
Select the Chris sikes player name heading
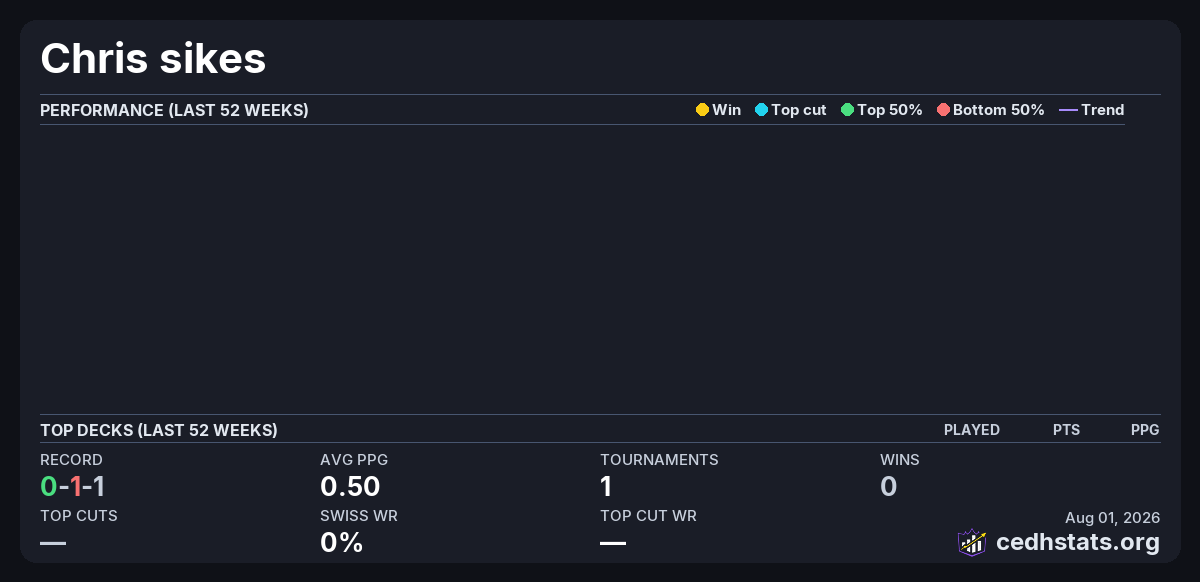[x=153, y=58]
